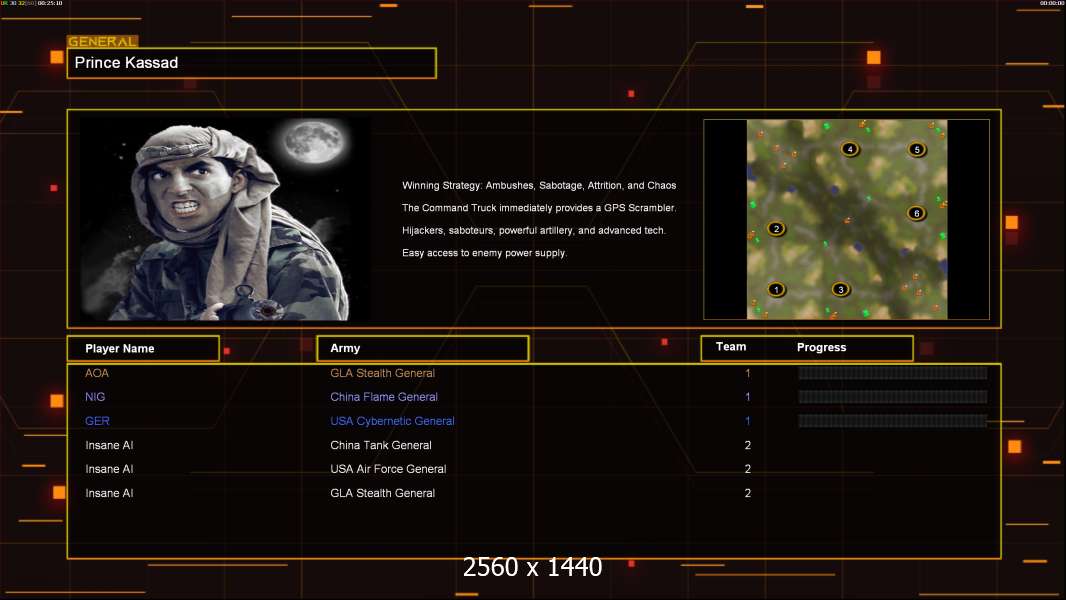Click the GENERAL label tag

[x=102, y=41]
